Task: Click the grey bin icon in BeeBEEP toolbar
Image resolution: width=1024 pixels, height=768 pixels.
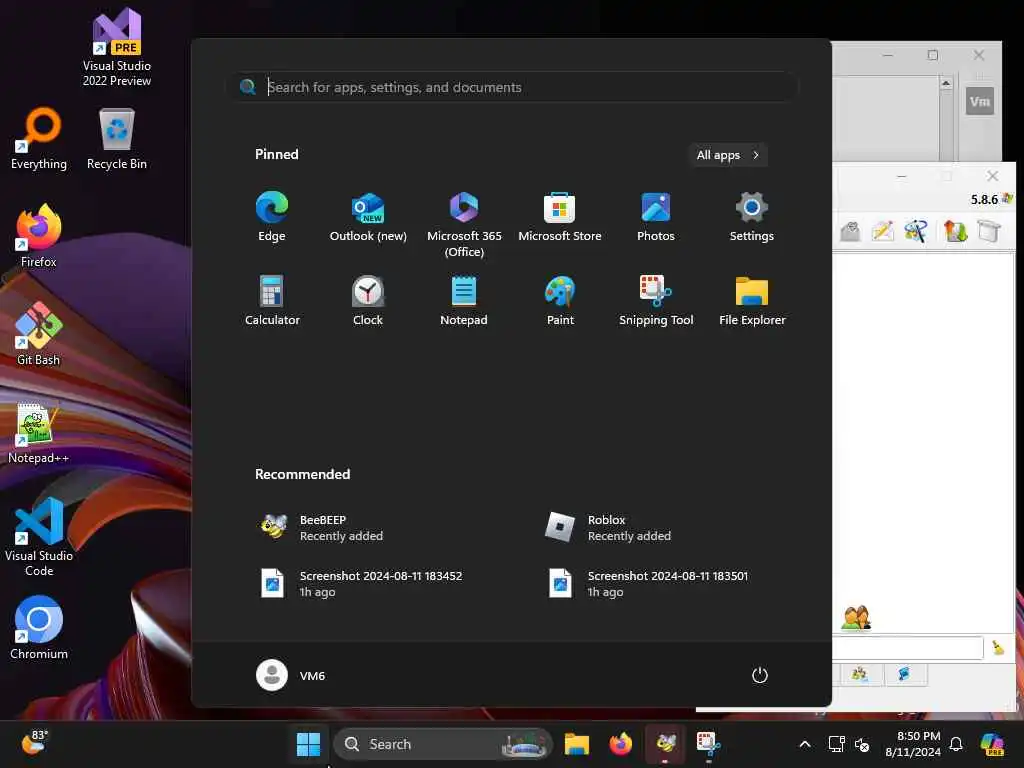Action: (989, 231)
